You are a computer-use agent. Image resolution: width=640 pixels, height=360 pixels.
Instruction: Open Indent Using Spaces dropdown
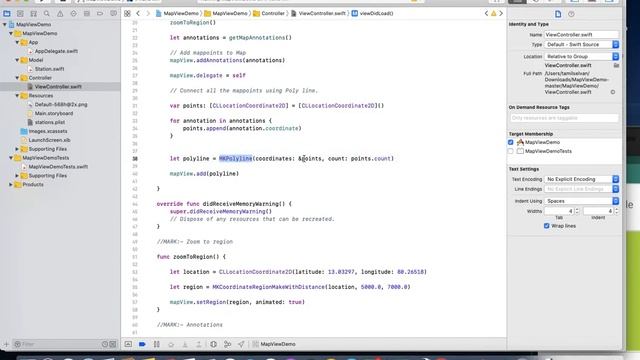[x=582, y=201]
